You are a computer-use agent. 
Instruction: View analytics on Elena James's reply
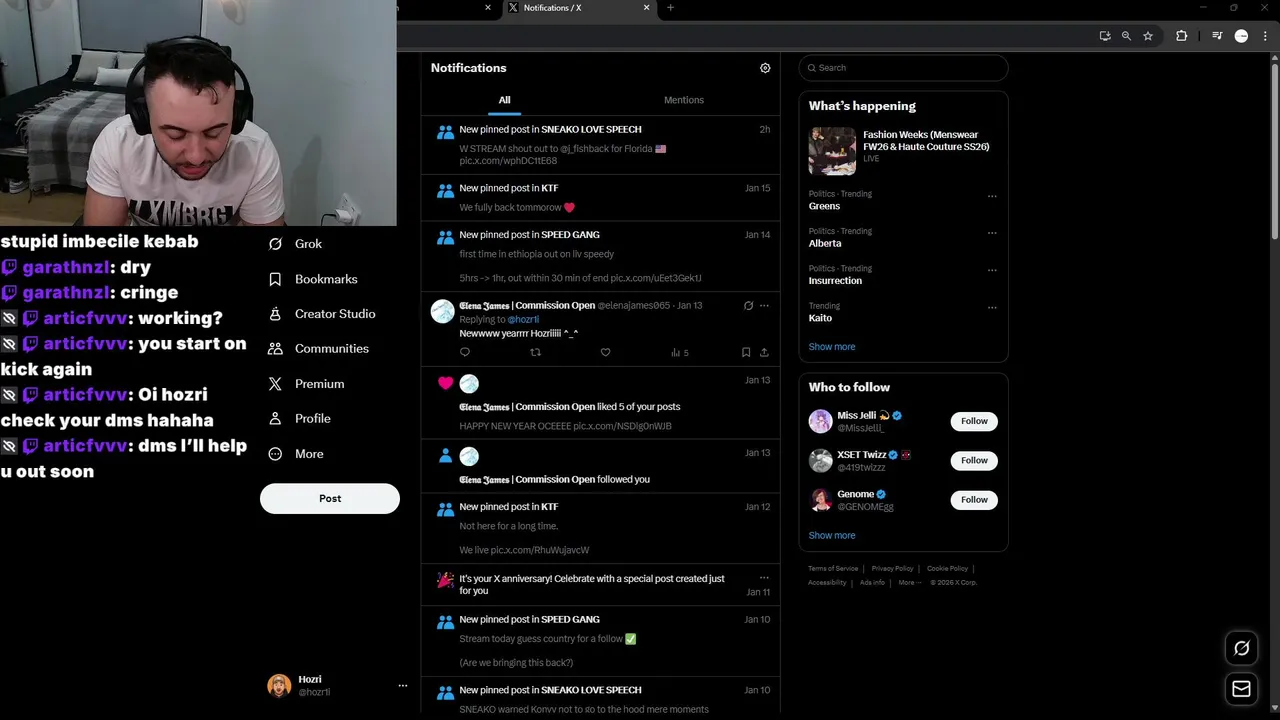680,352
